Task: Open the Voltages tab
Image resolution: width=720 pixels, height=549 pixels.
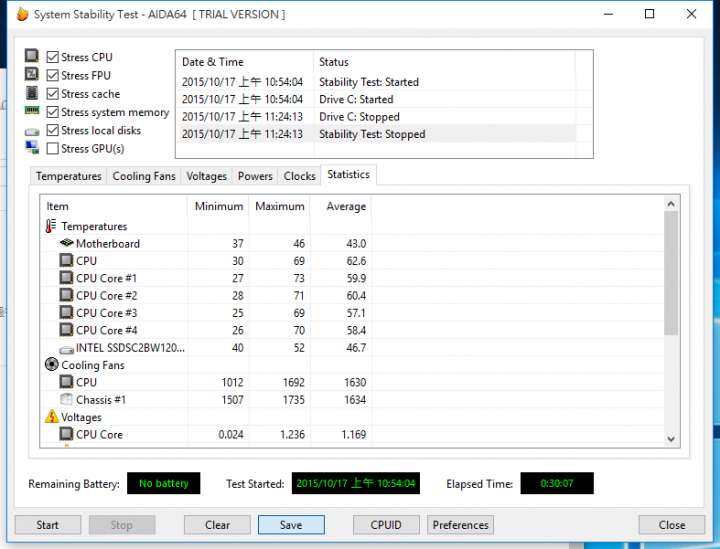Action: (206, 176)
